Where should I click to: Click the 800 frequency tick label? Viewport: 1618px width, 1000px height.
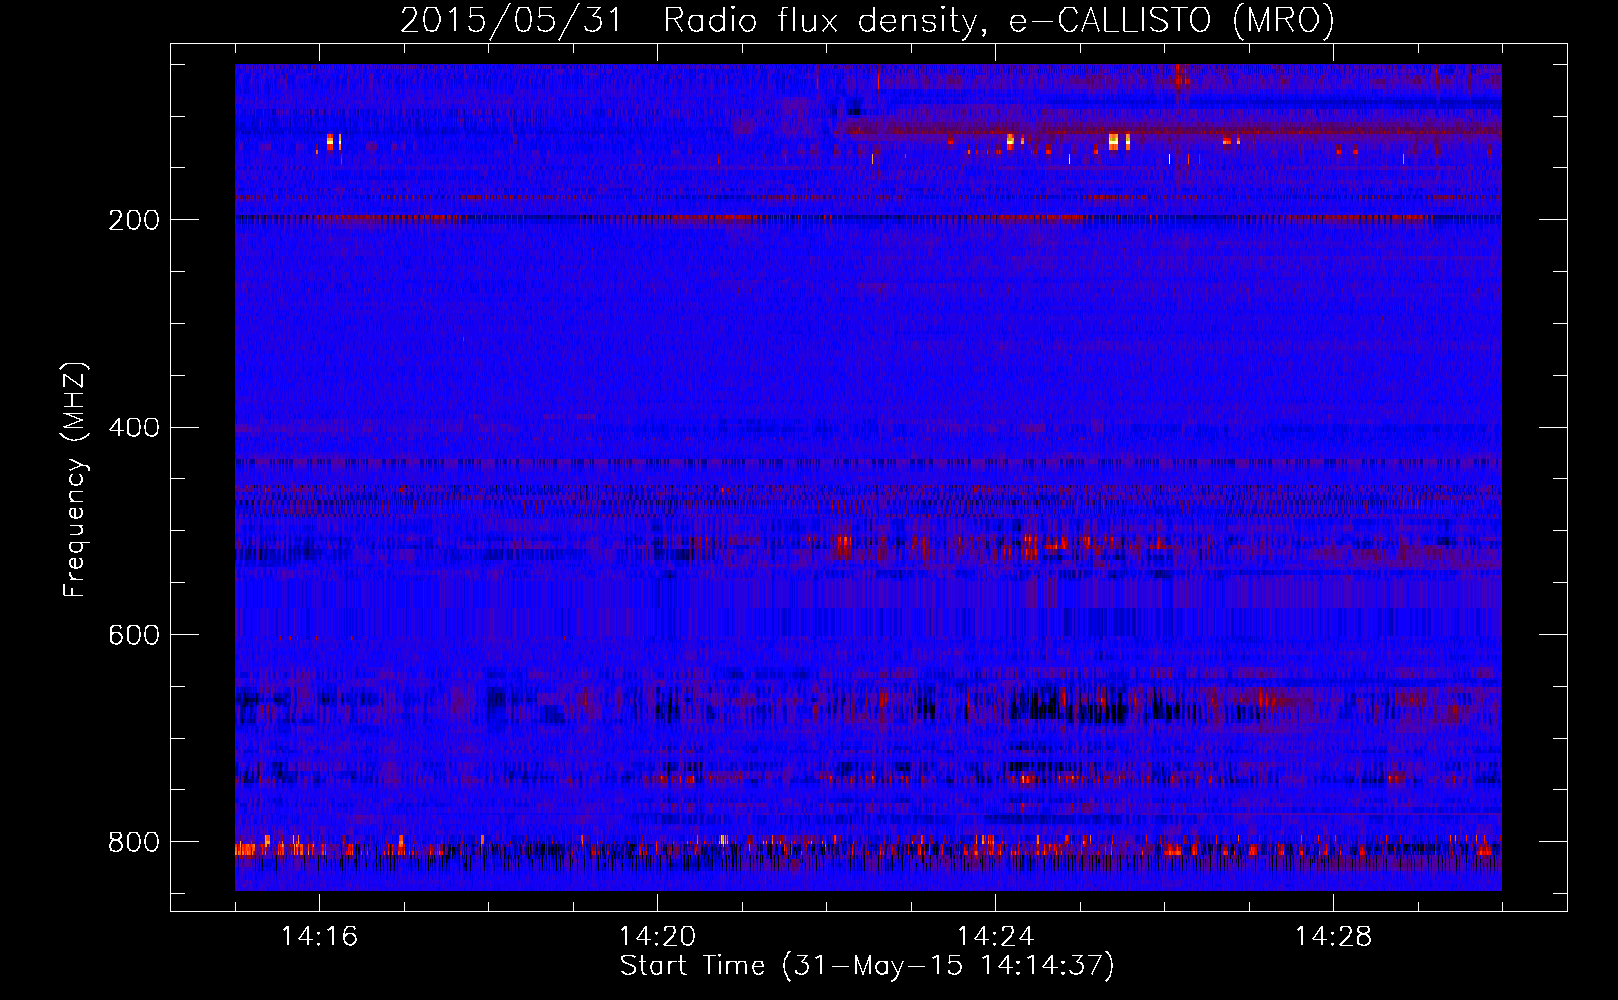[134, 842]
